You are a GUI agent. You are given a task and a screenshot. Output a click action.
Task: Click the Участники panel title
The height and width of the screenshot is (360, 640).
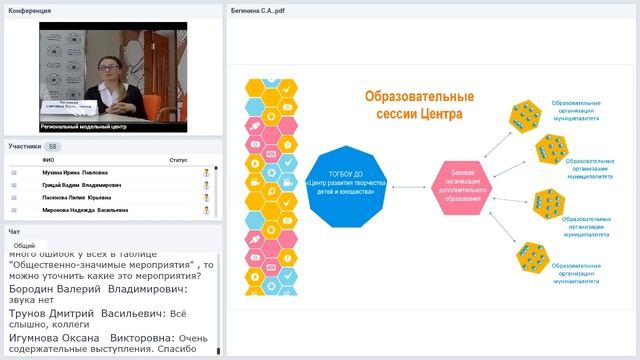click(24, 146)
